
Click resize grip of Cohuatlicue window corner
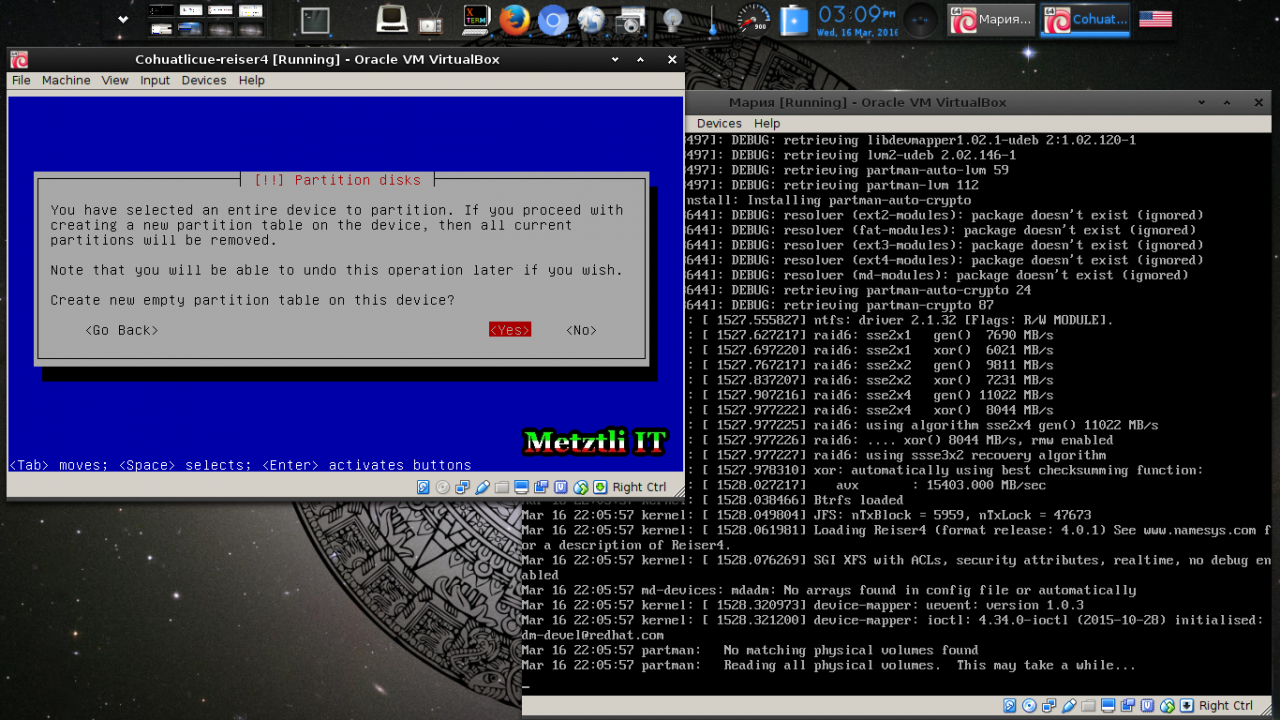point(677,490)
